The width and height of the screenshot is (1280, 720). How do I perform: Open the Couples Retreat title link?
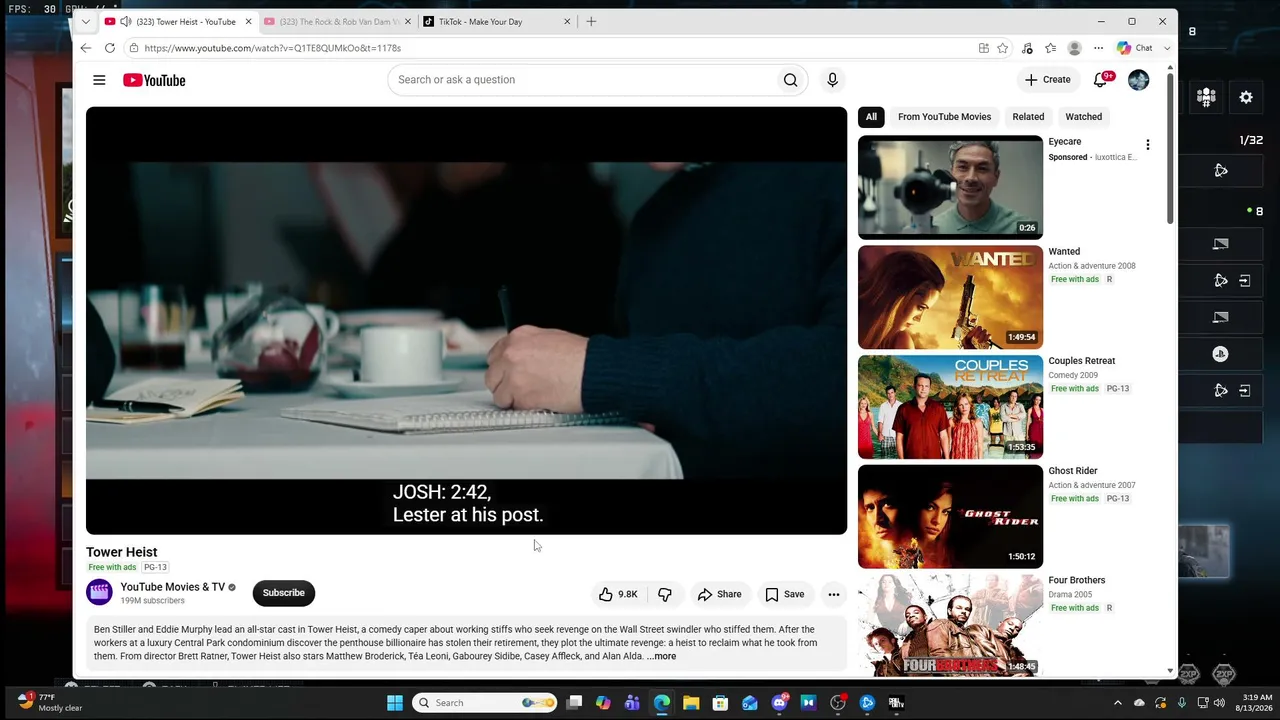tap(1082, 361)
